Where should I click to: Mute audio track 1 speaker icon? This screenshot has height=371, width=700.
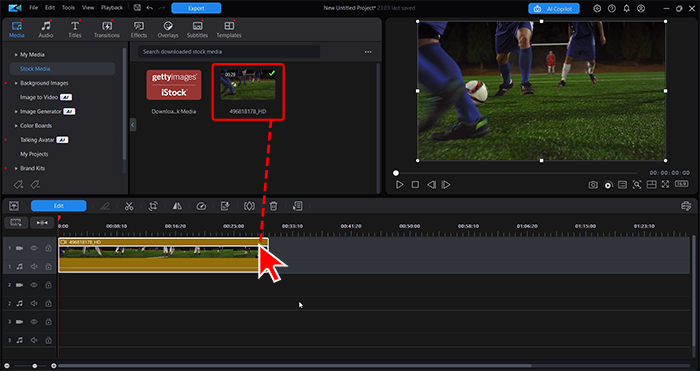[34, 267]
